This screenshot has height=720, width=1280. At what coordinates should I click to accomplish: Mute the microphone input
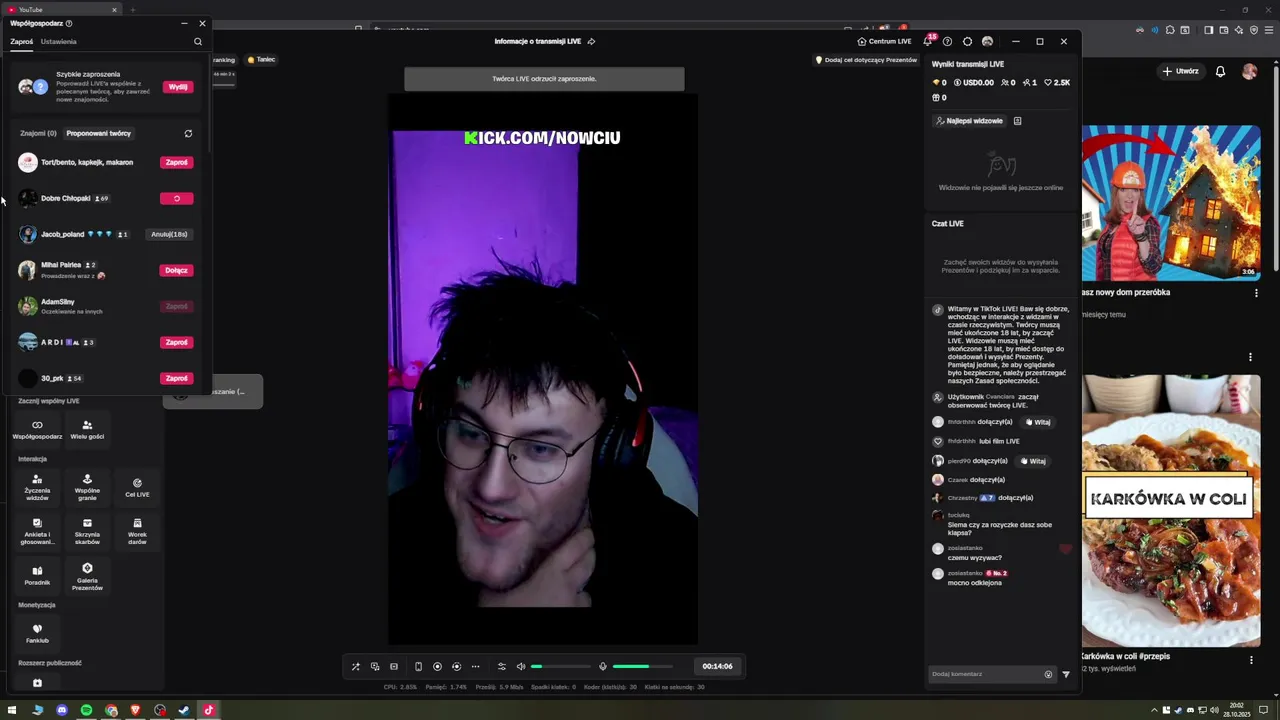pyautogui.click(x=602, y=666)
